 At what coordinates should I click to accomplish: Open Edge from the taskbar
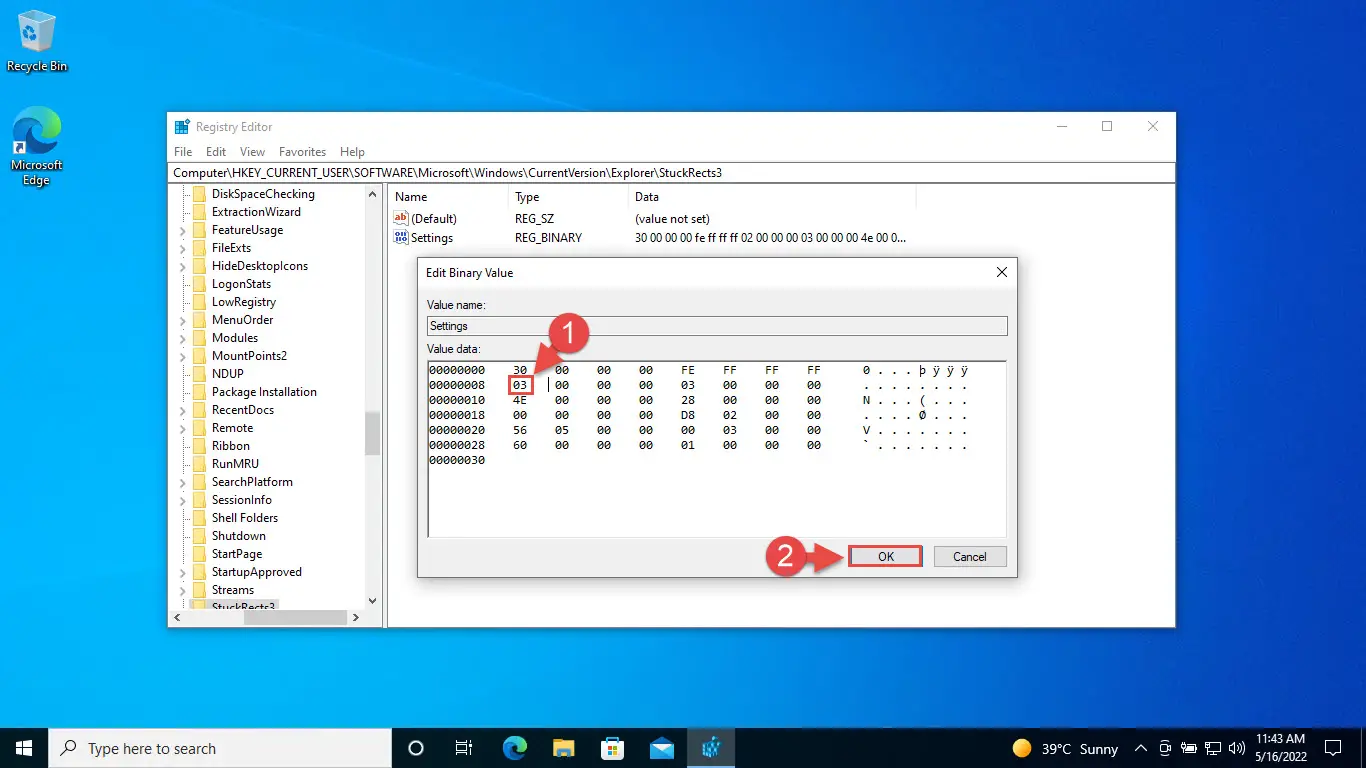coord(514,748)
